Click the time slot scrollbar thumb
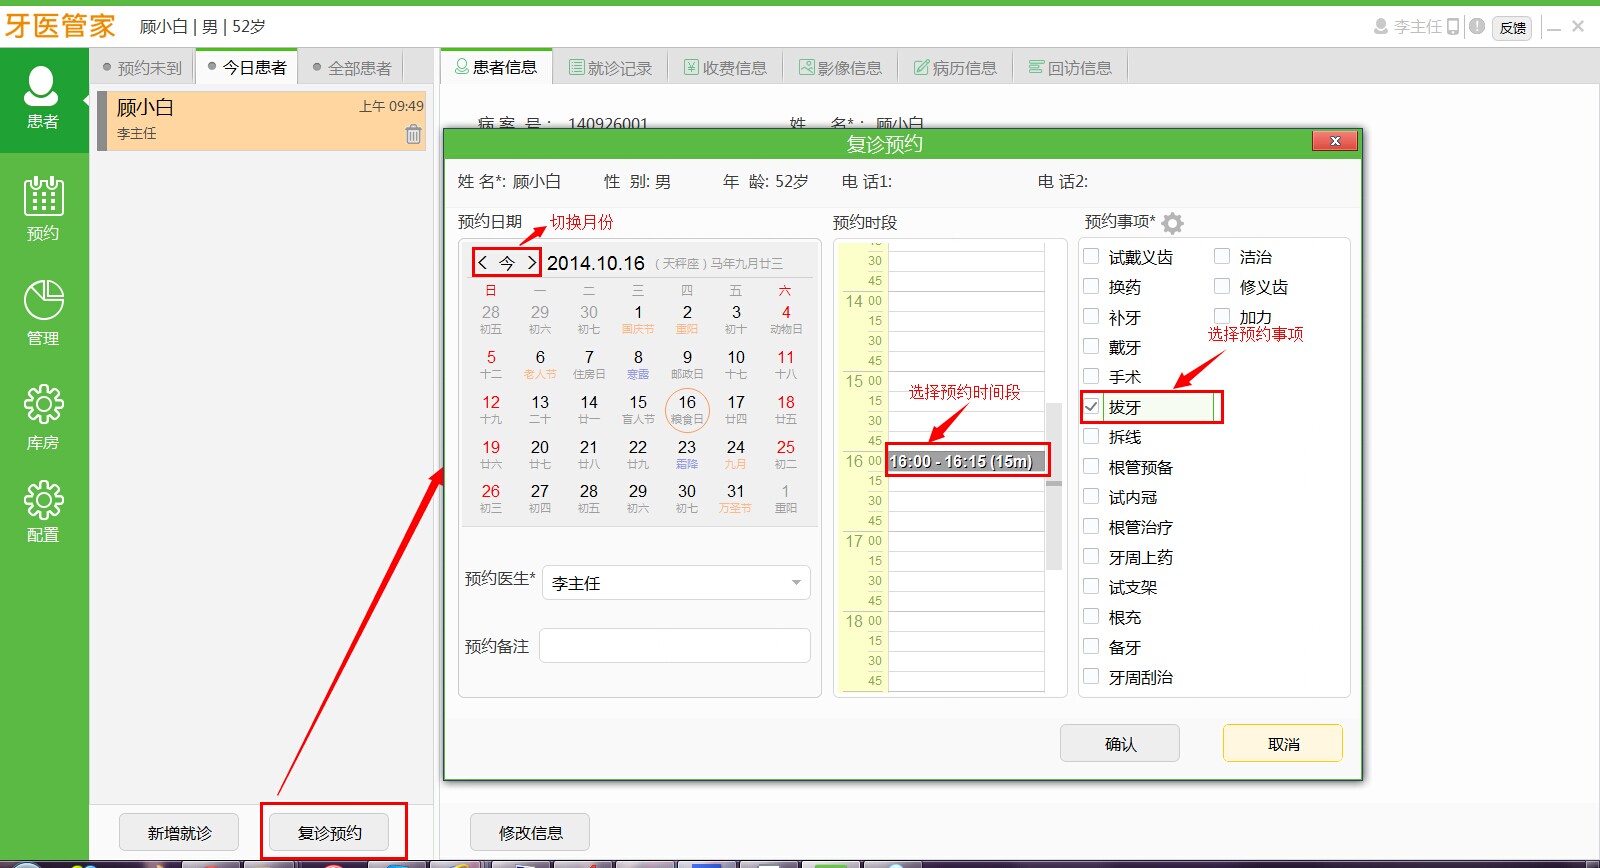The width and height of the screenshot is (1600, 868). click(1054, 485)
